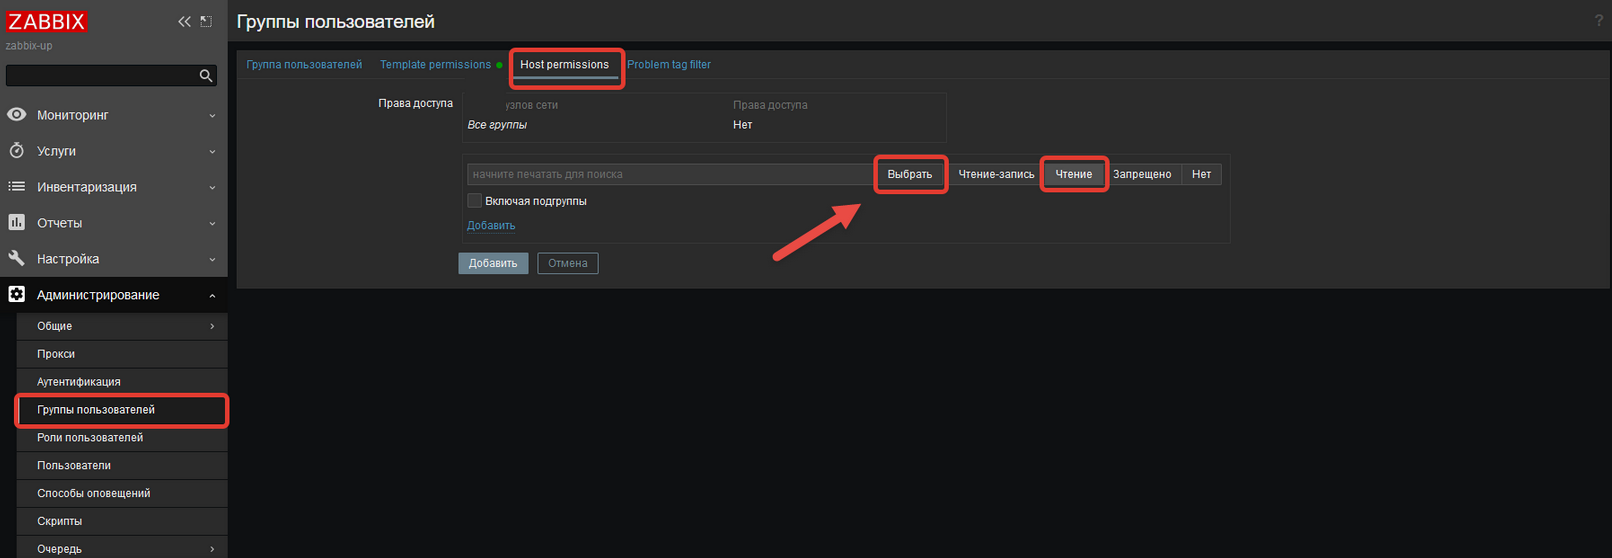Expand the Мониторинг menu chevron
The height and width of the screenshot is (558, 1612).
point(212,116)
